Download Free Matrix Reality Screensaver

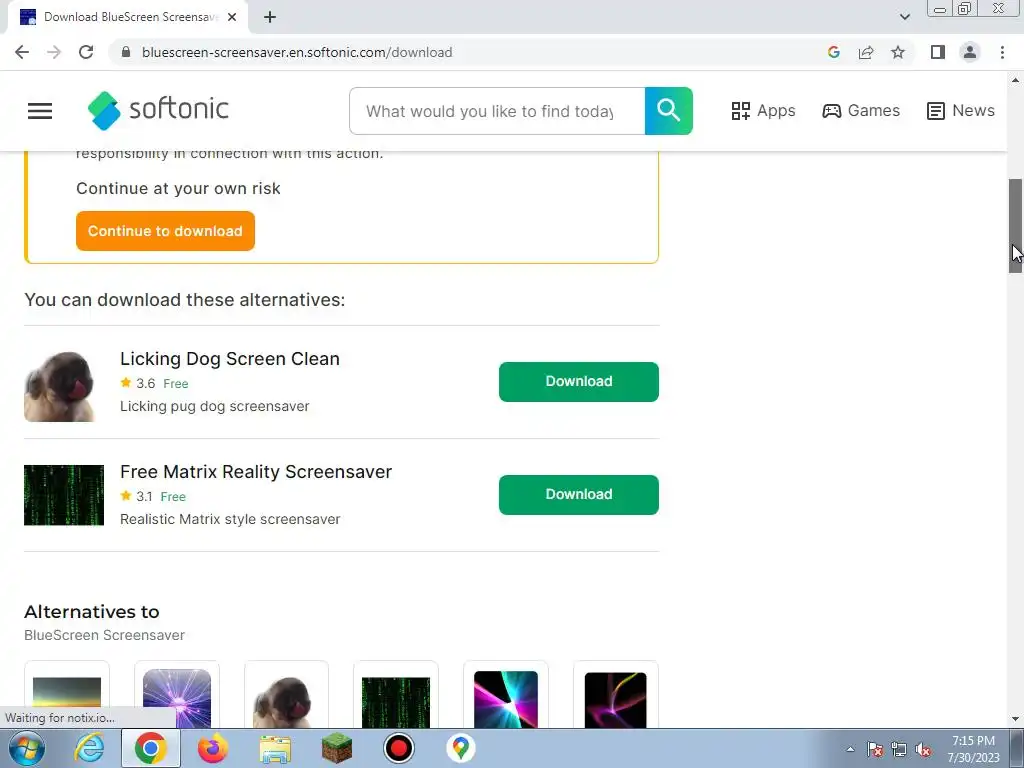pos(579,494)
